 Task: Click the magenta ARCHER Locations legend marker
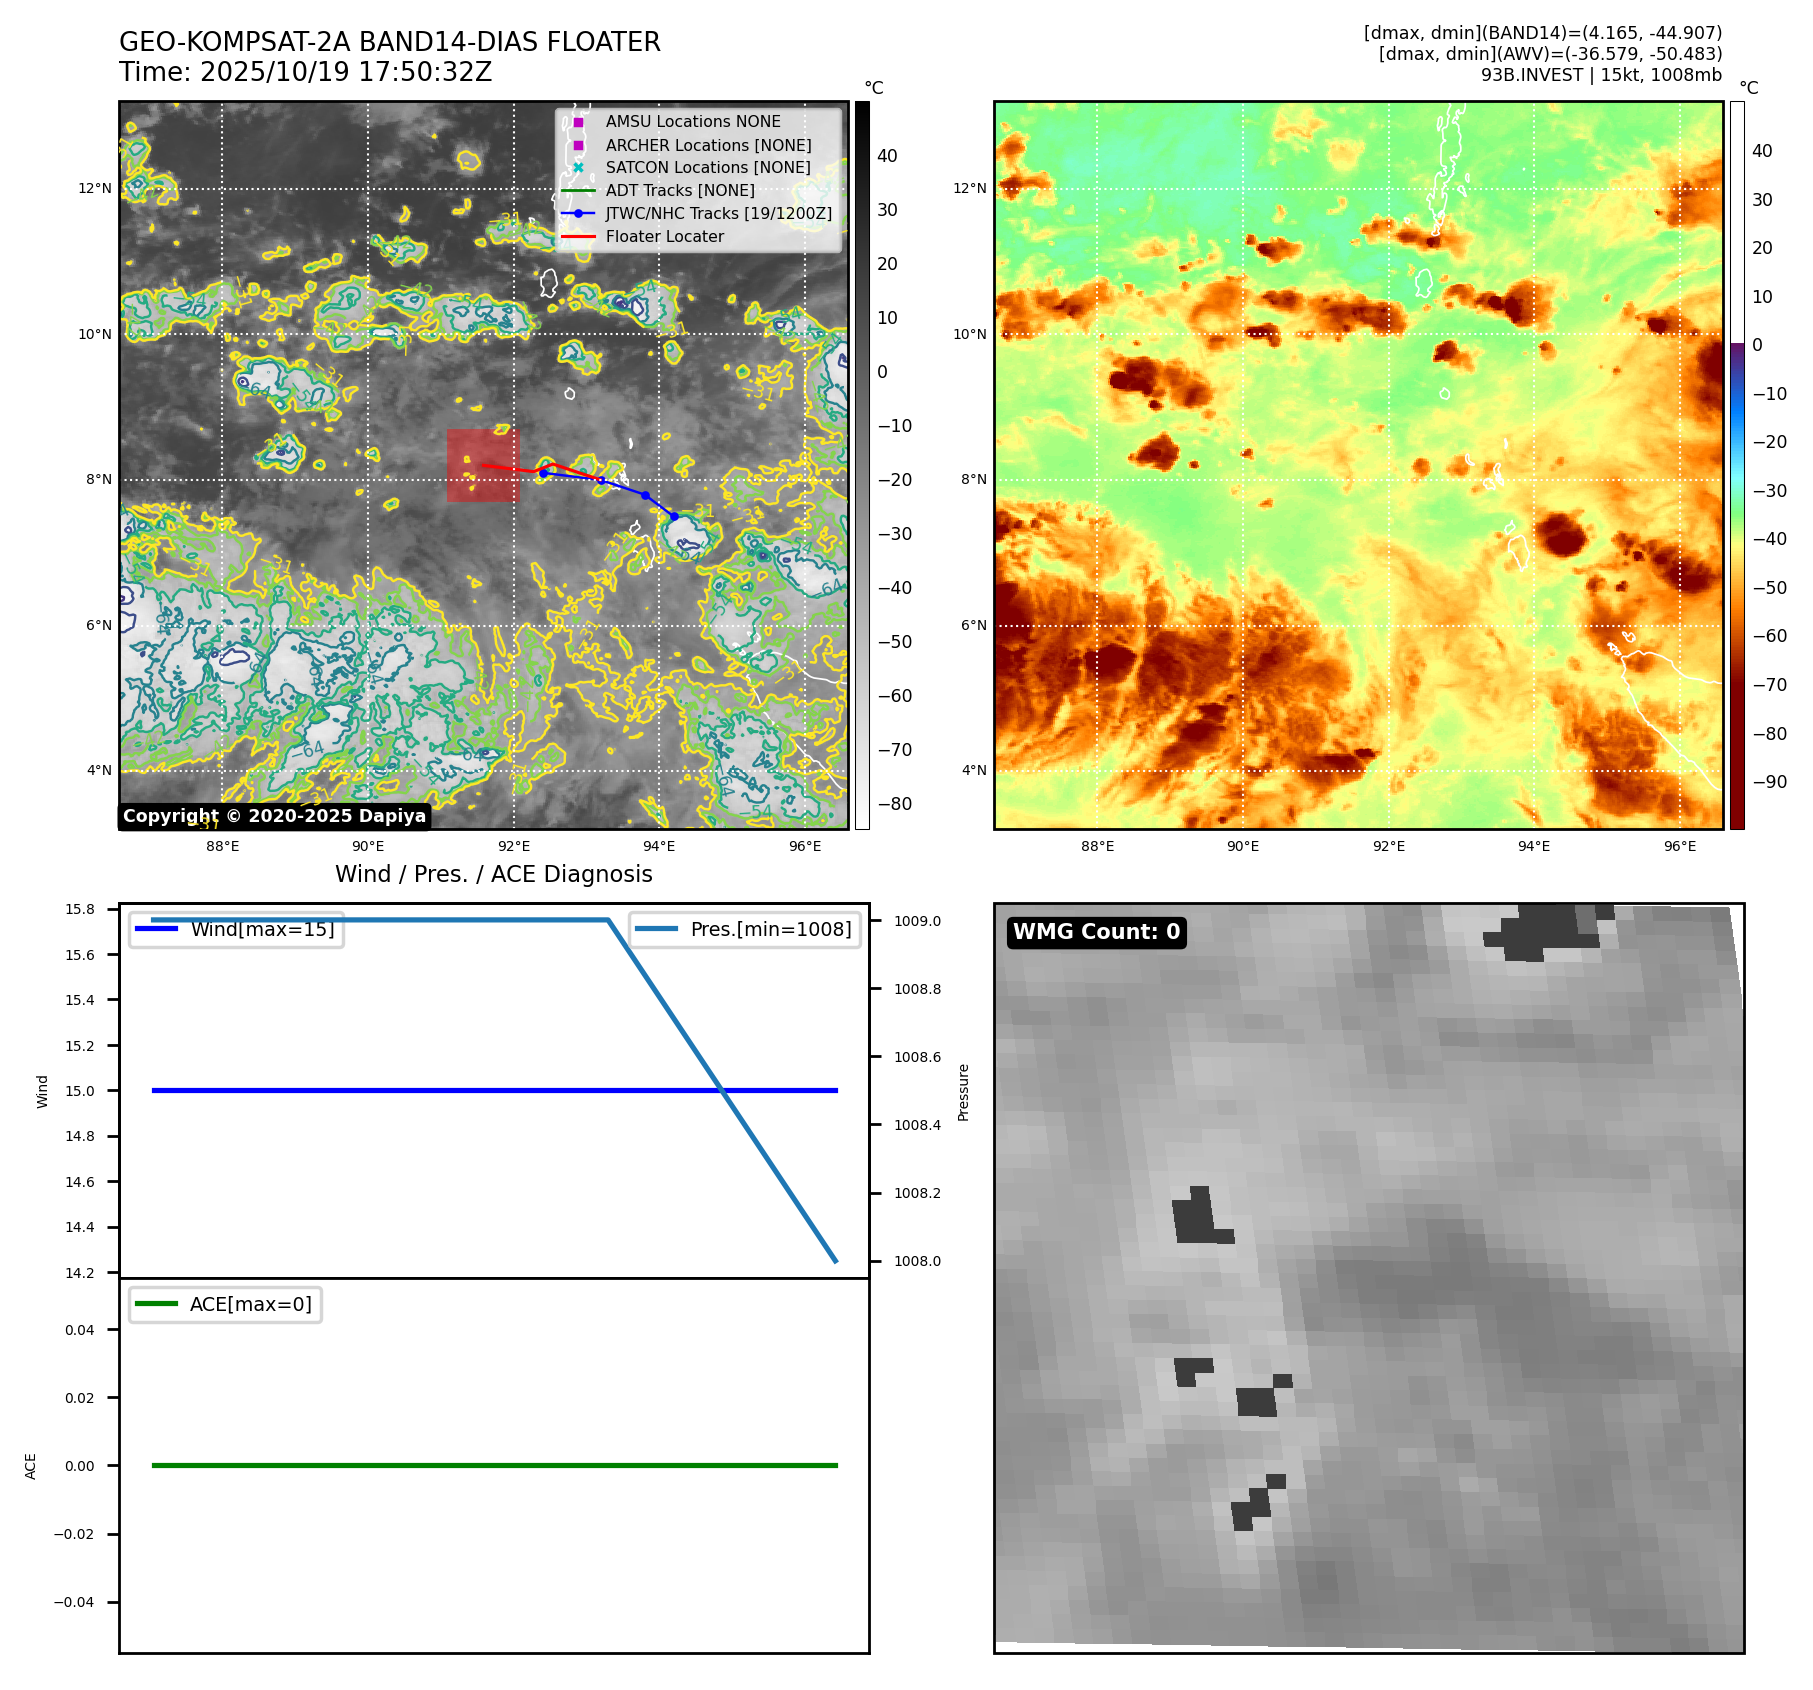(x=578, y=145)
